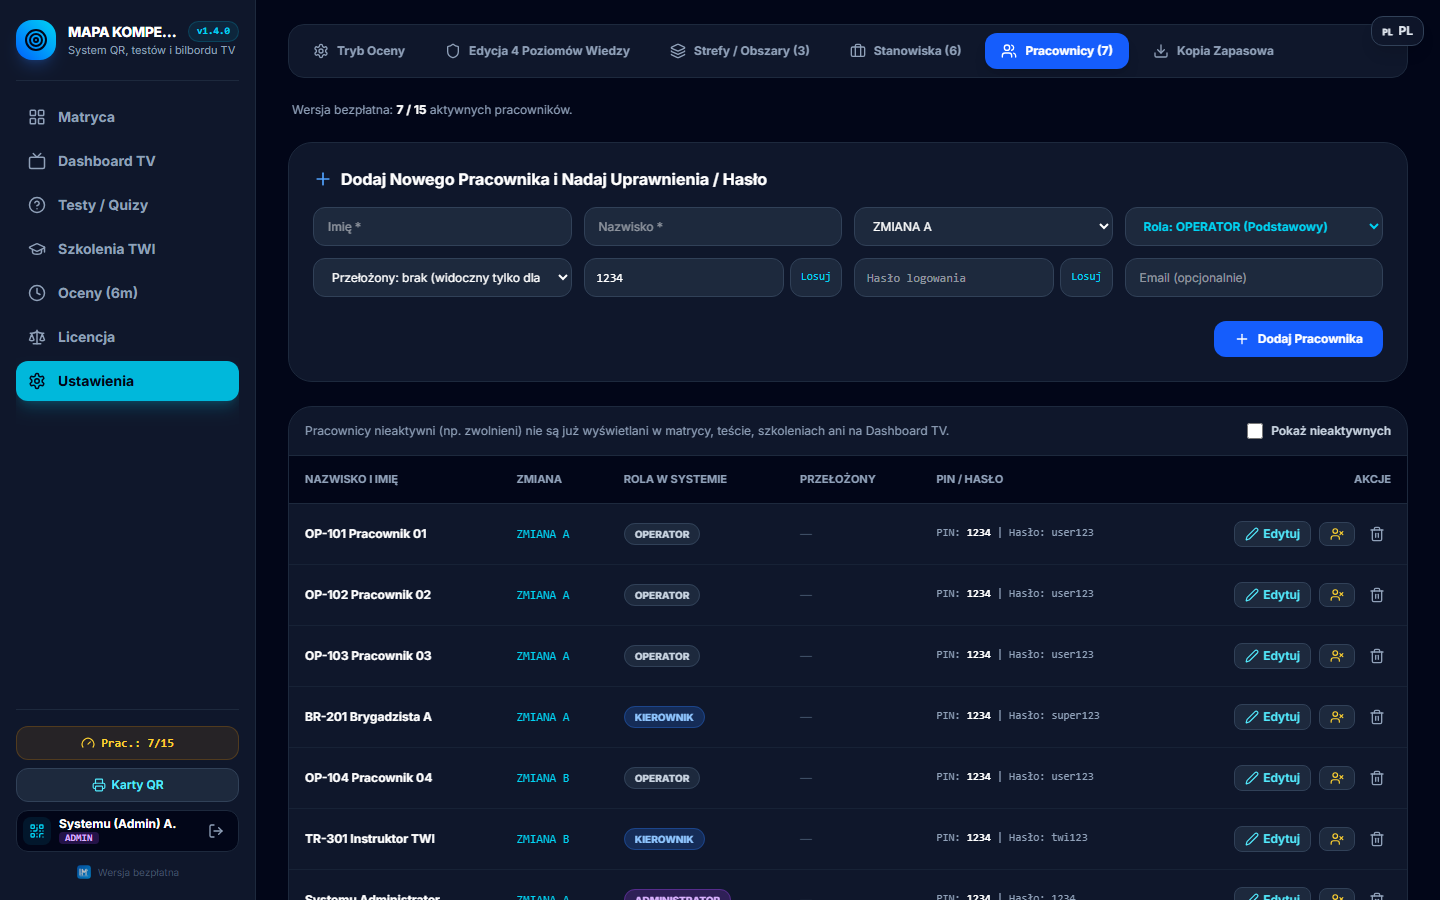Focus the Imię input field
The height and width of the screenshot is (900, 1440).
point(442,227)
